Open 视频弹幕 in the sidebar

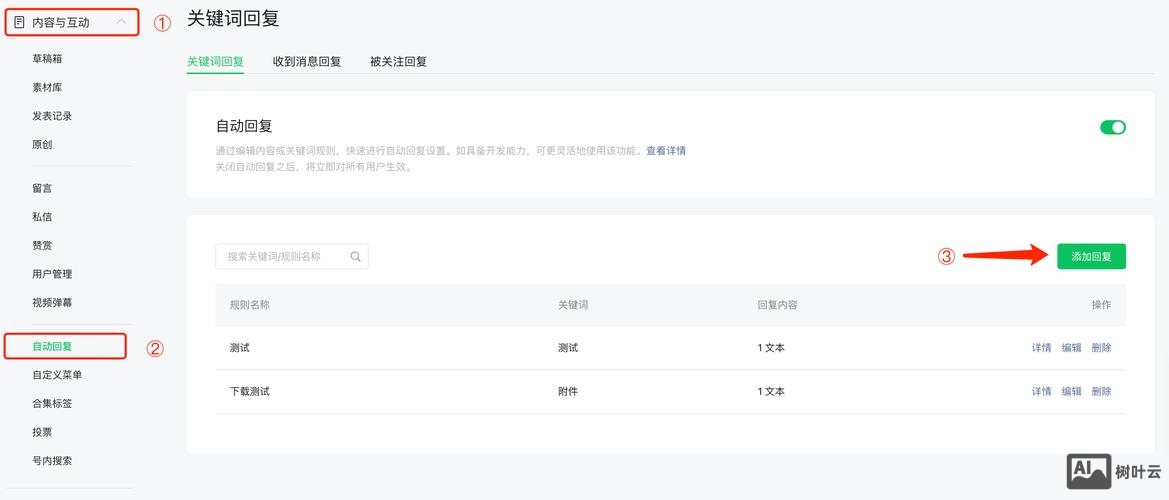click(52, 303)
